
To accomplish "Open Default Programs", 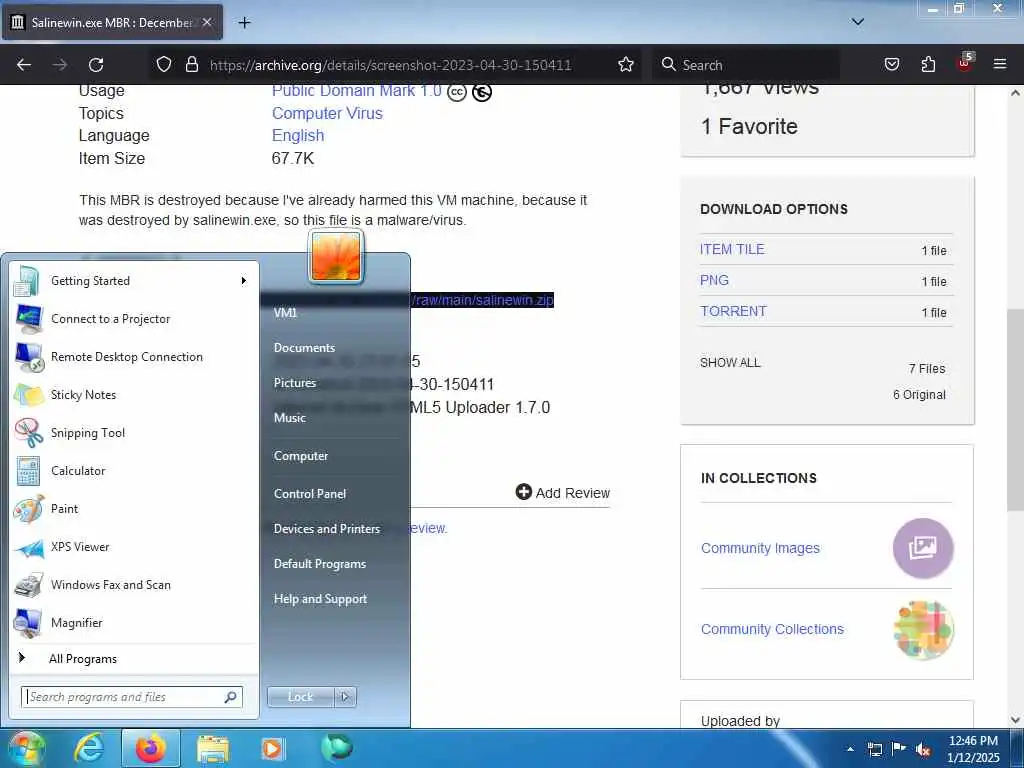I will pyautogui.click(x=319, y=564).
